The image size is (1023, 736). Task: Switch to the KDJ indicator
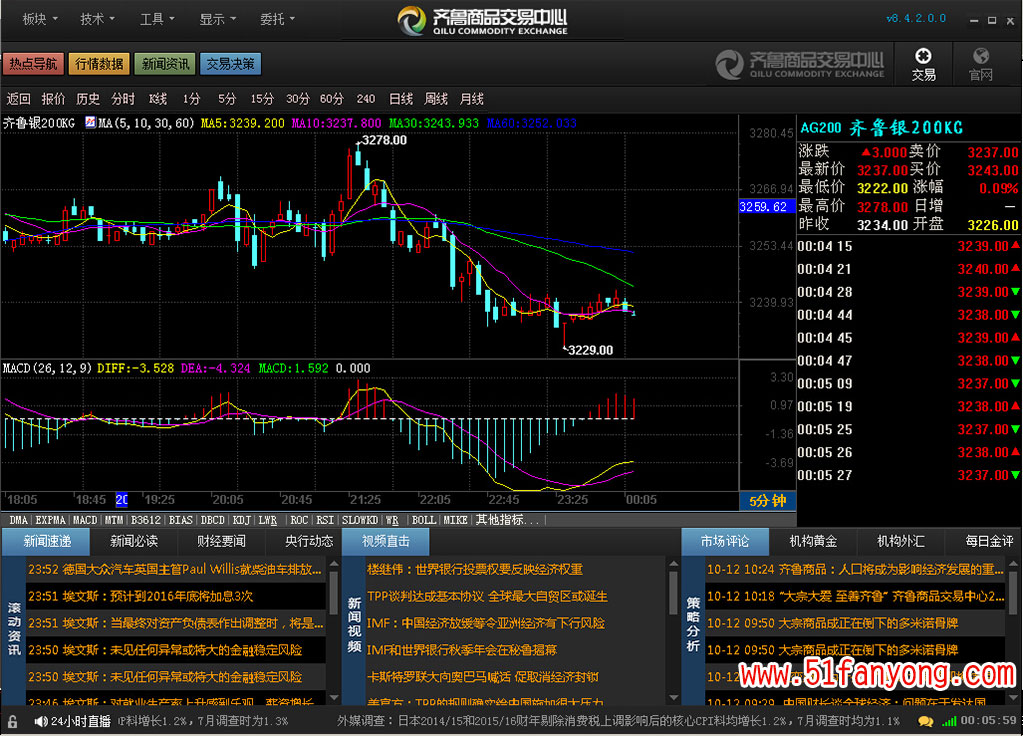click(x=242, y=520)
